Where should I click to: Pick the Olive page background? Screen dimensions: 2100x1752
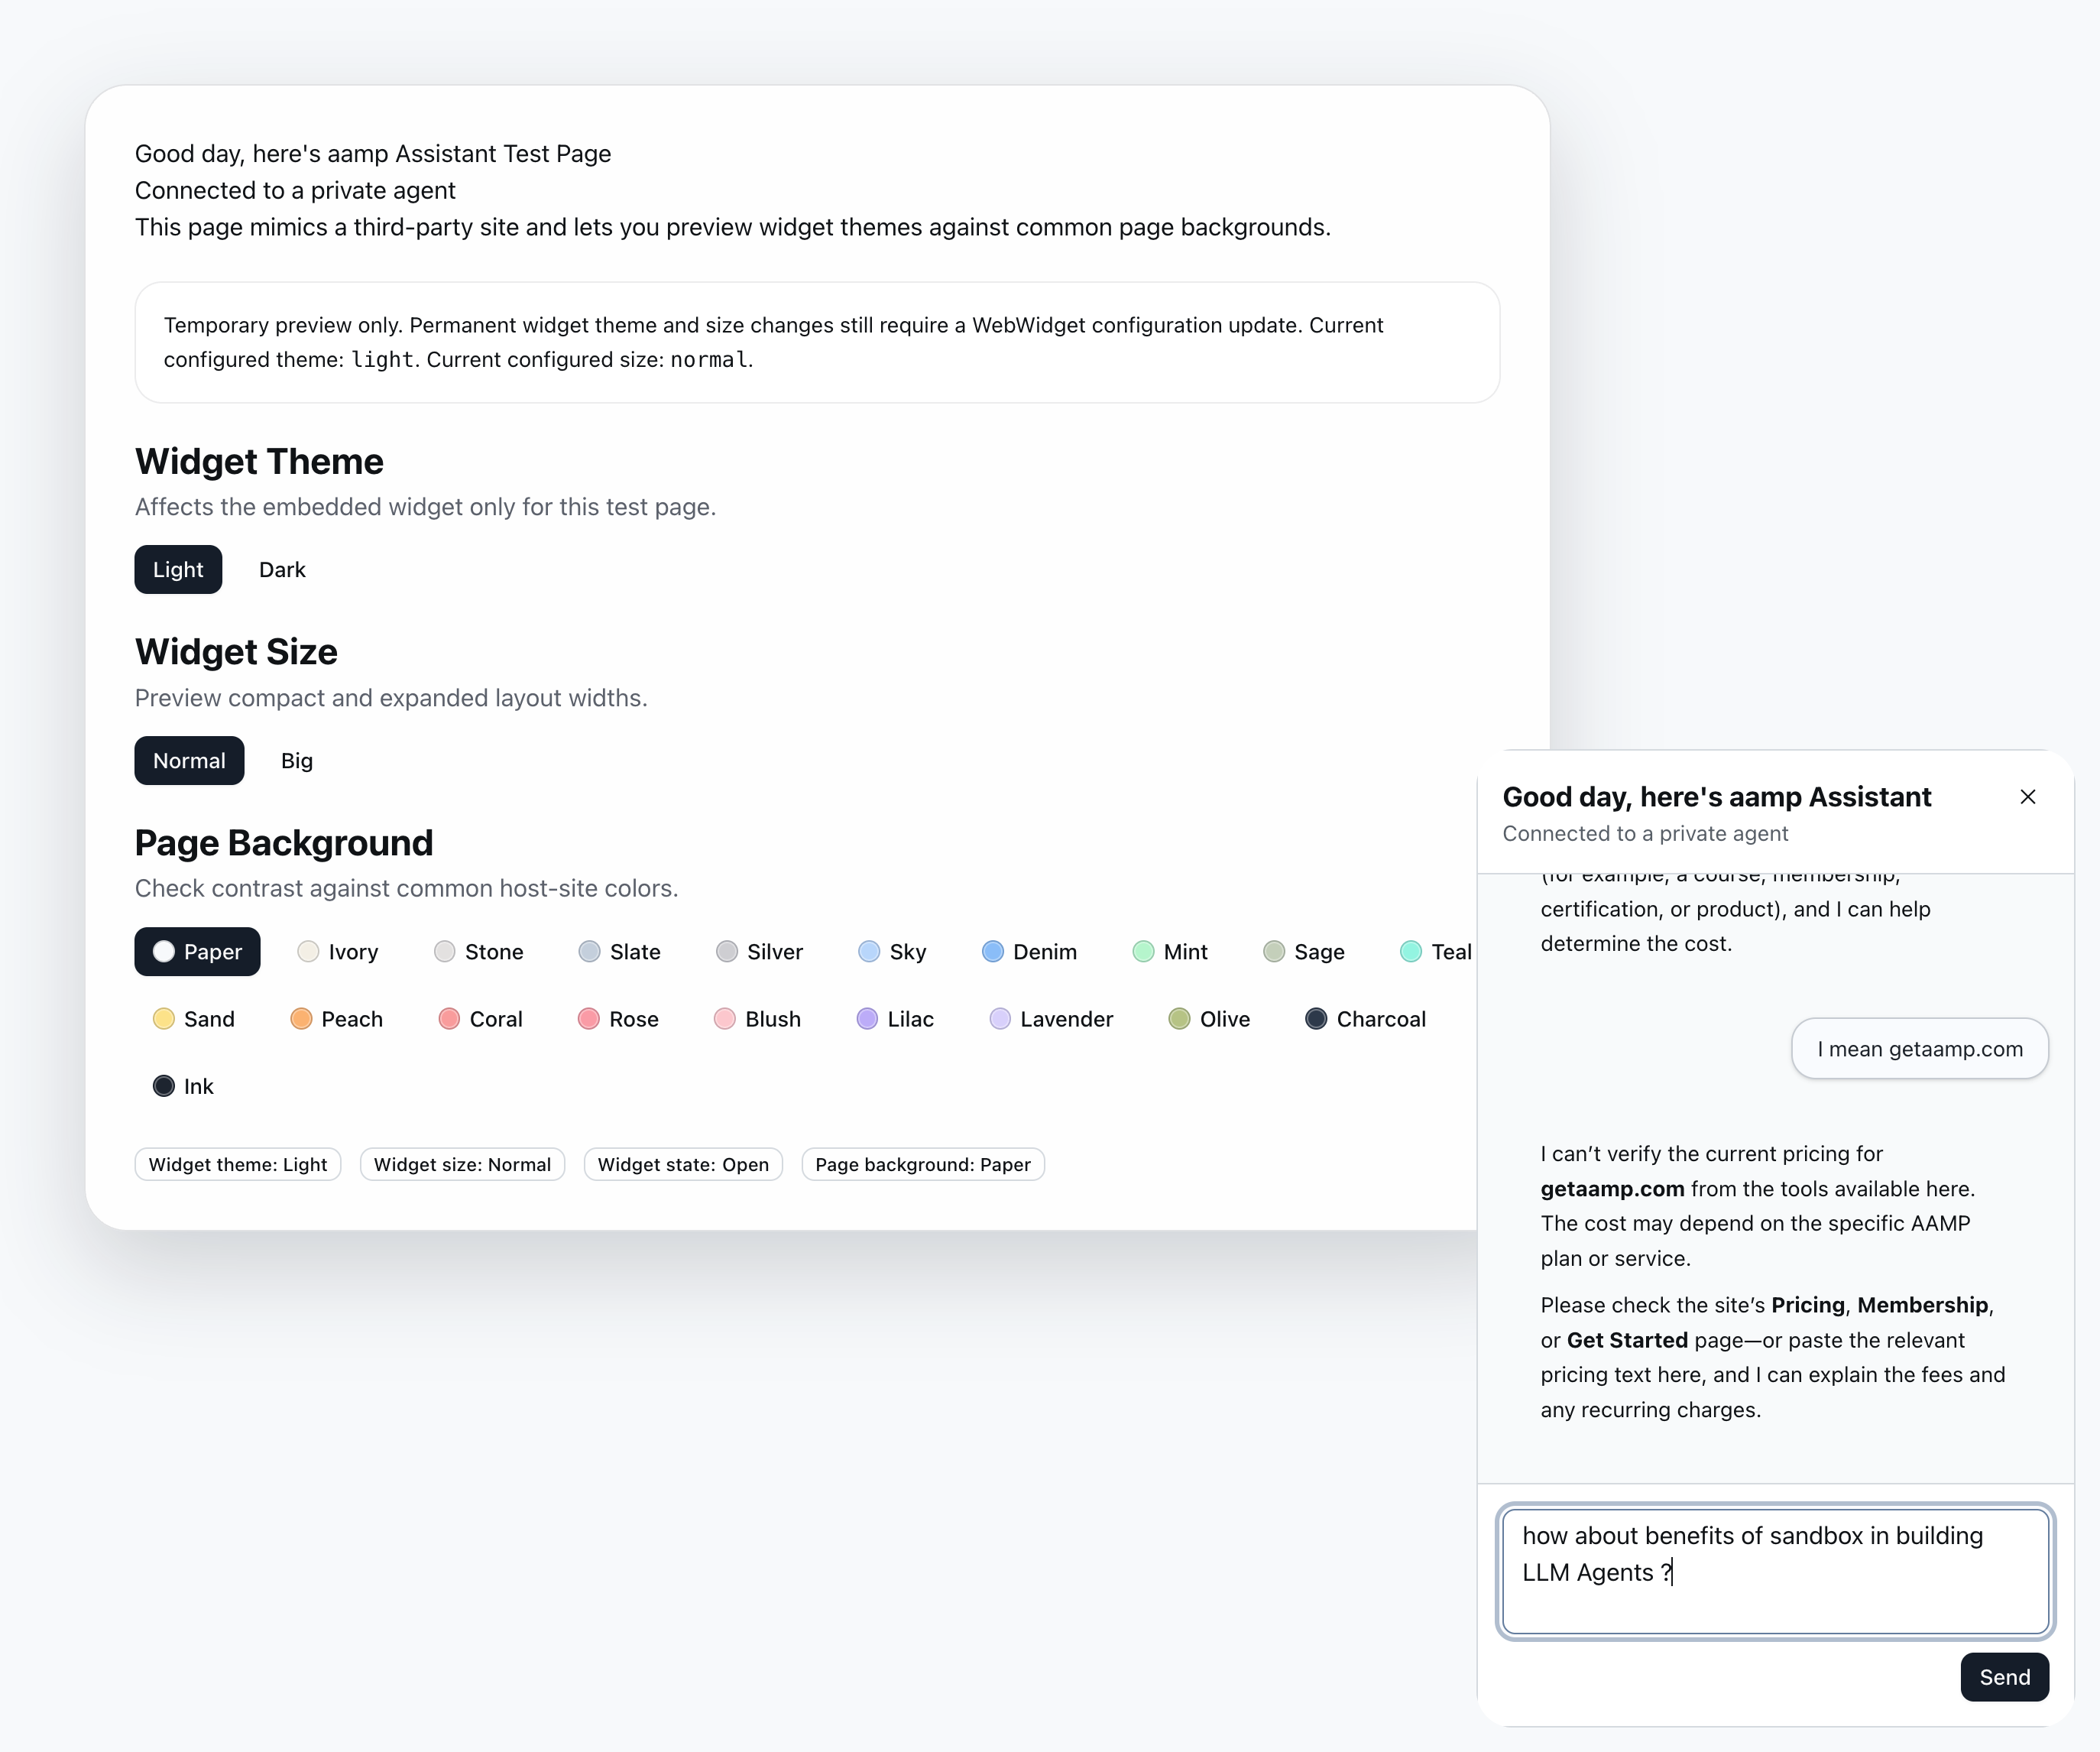(1210, 1019)
